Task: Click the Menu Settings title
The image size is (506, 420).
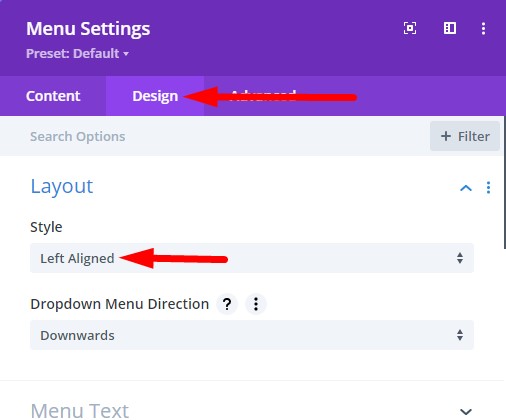Action: (x=88, y=29)
